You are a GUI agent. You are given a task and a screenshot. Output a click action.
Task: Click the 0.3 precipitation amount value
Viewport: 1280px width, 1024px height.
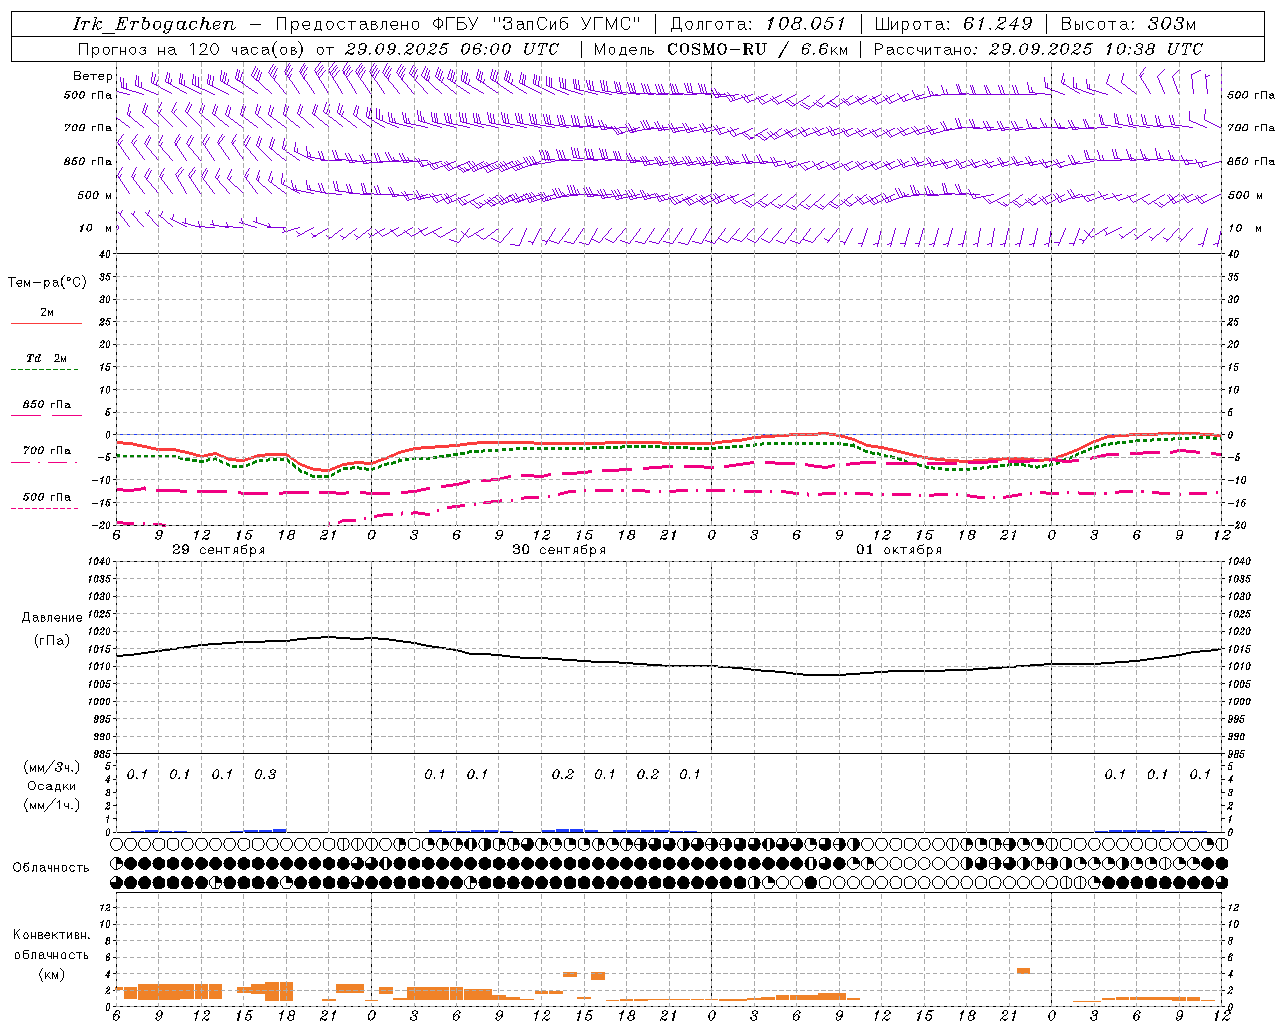tap(265, 774)
